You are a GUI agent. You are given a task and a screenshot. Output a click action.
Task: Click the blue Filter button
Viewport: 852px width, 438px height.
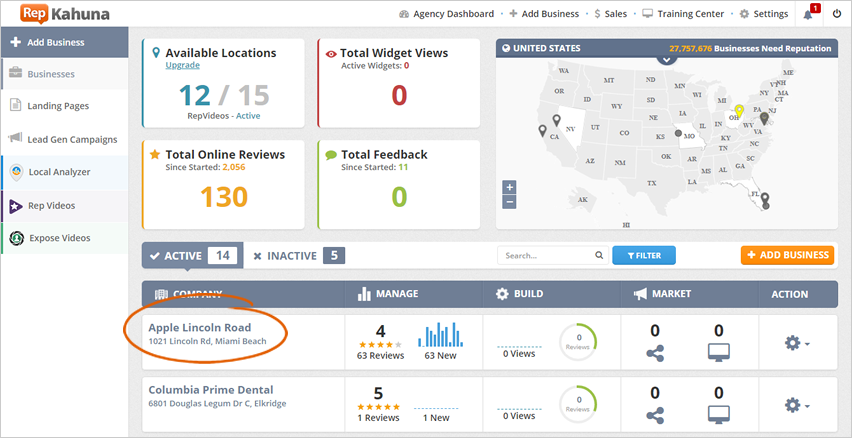click(643, 256)
